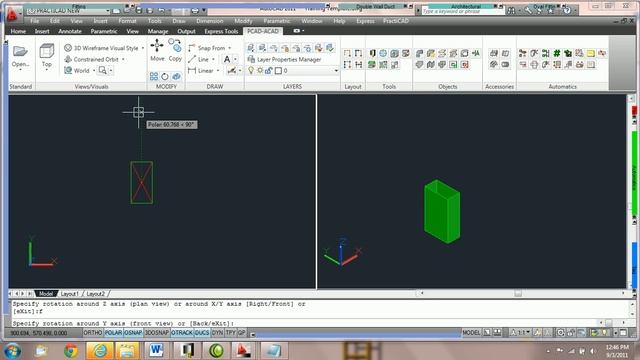Click the World UCS globe icon

click(x=68, y=70)
